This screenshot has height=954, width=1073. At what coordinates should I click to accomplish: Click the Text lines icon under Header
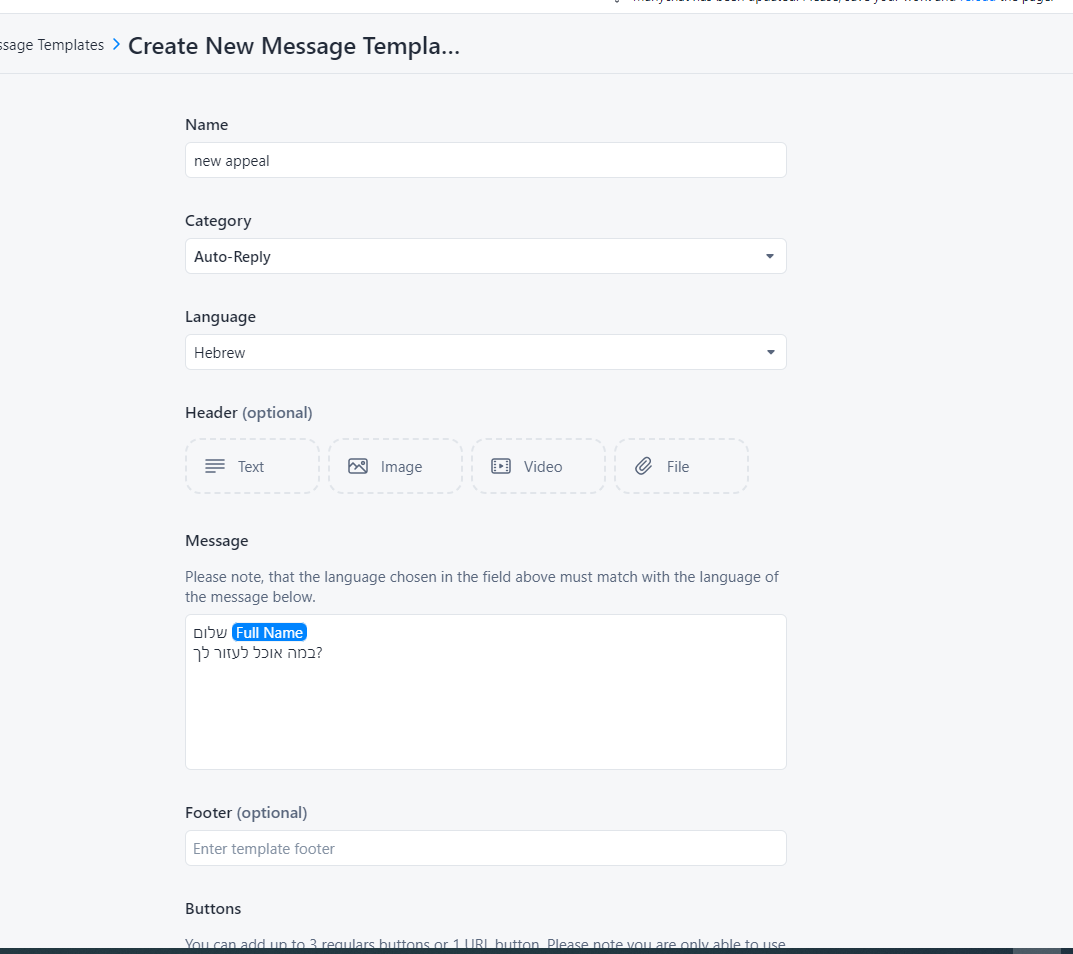coord(215,466)
